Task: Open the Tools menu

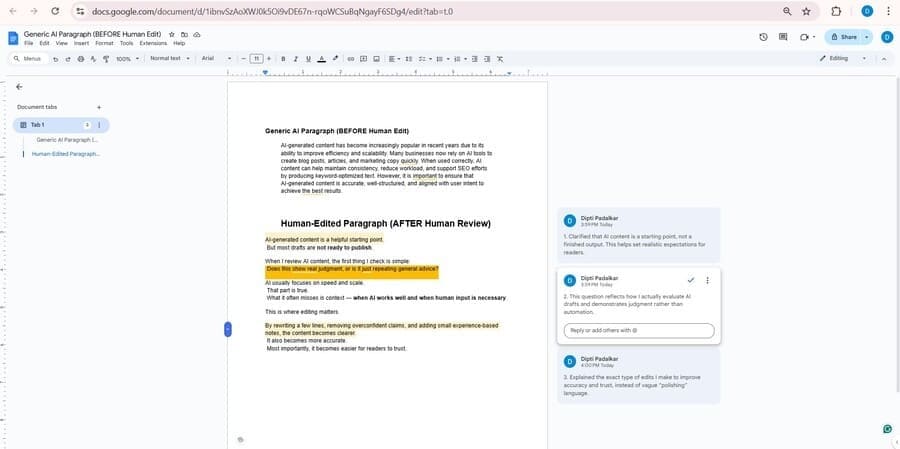Action: (126, 43)
